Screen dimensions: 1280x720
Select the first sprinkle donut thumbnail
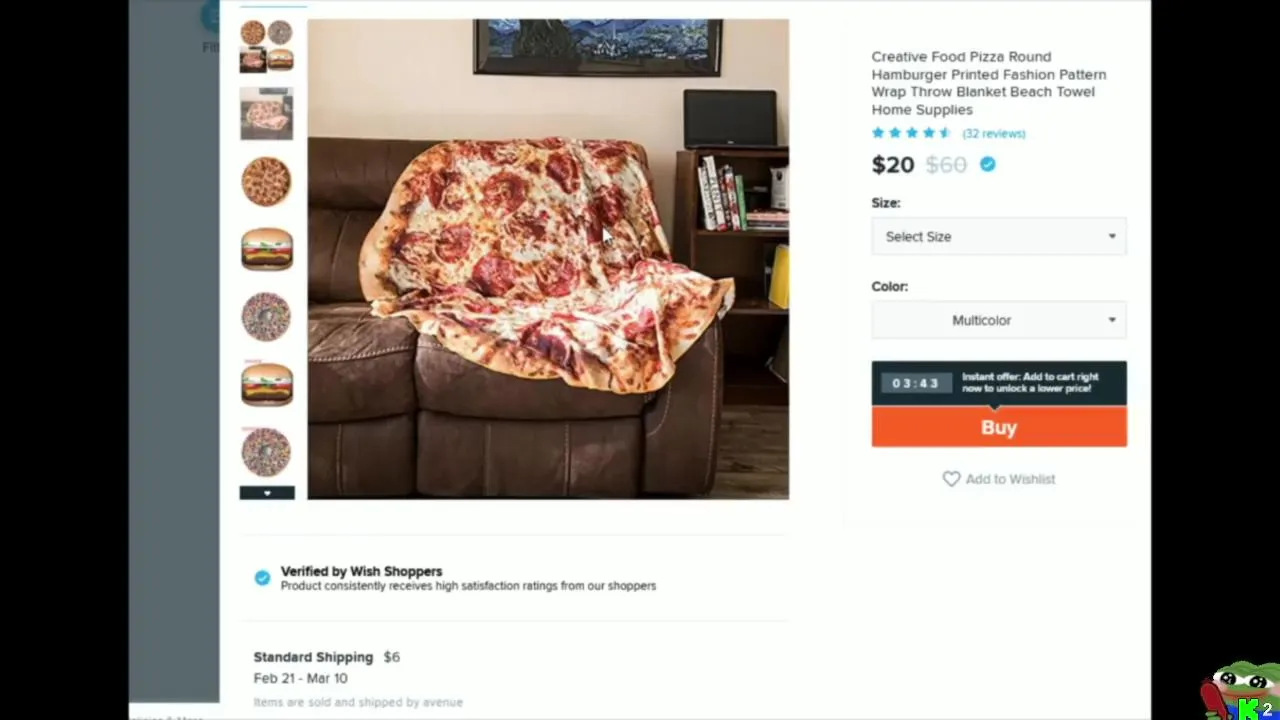pos(267,316)
